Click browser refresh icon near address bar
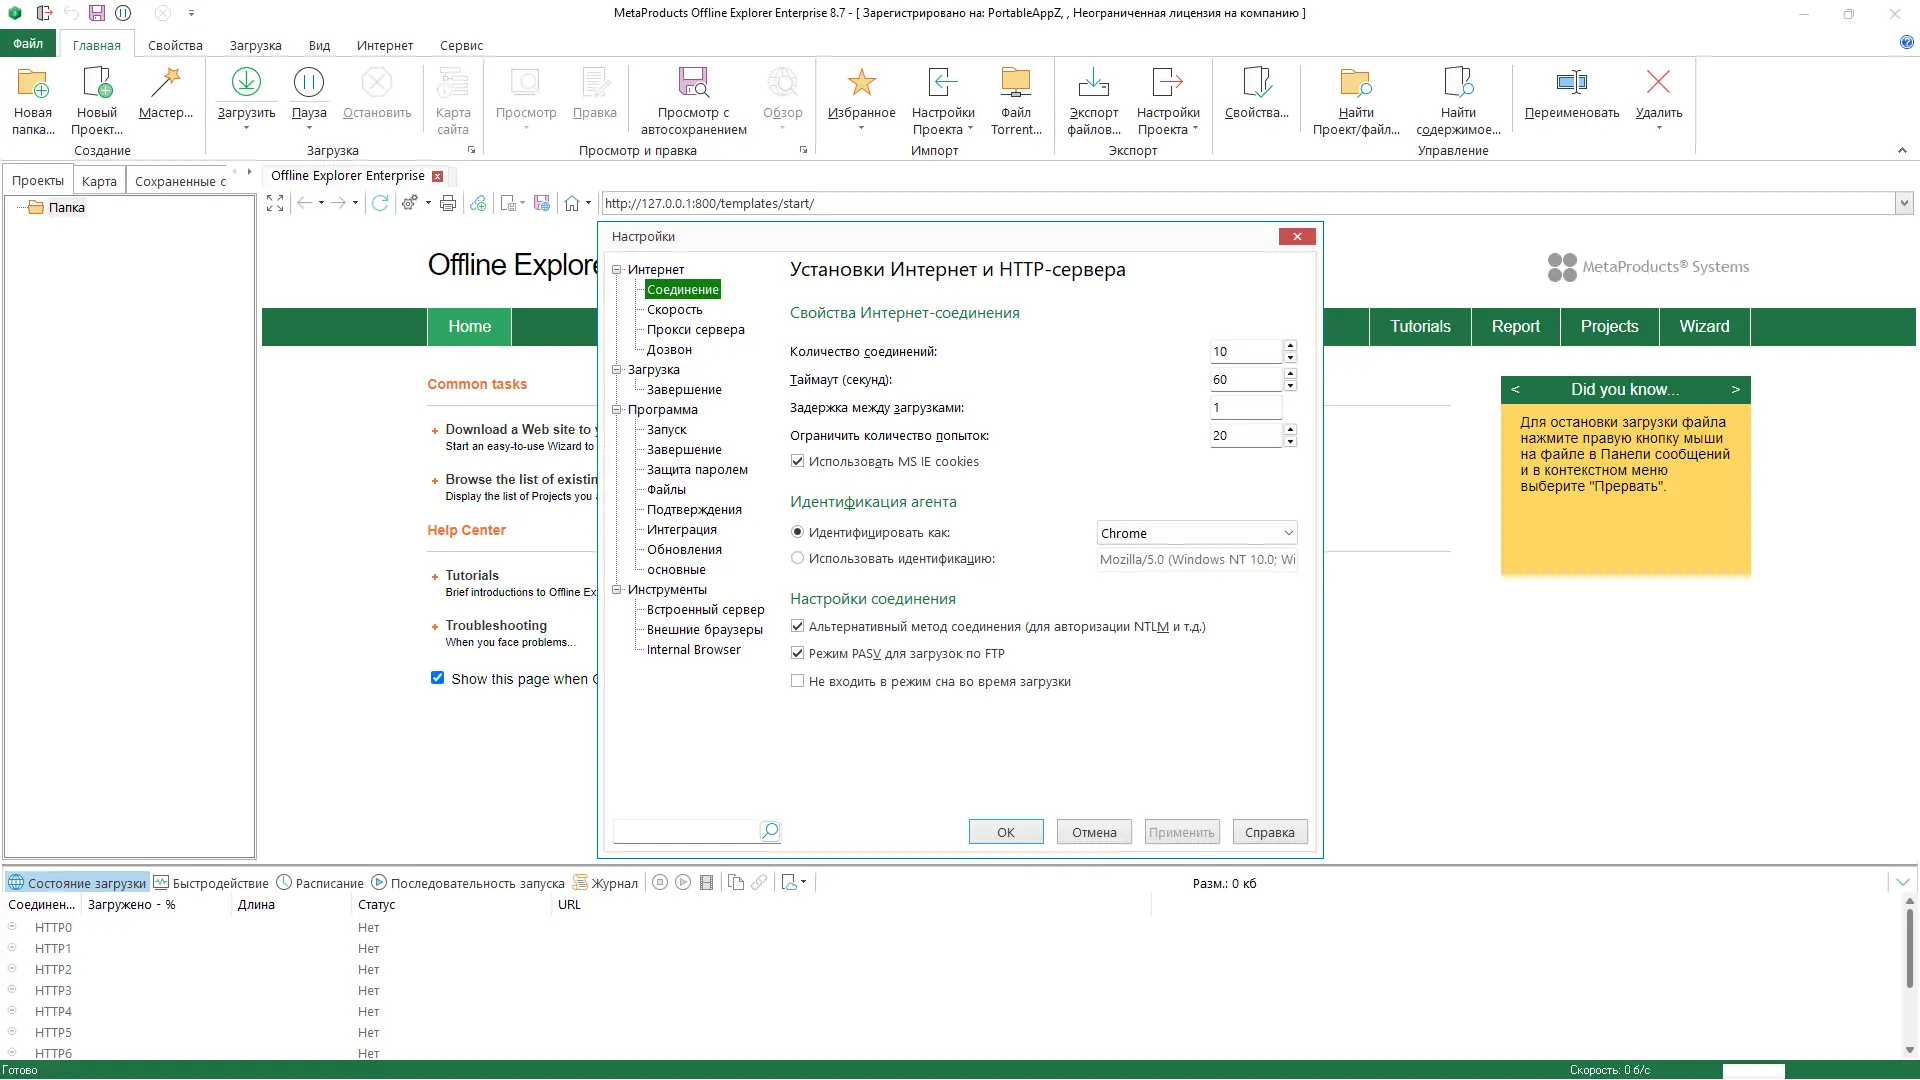This screenshot has width=1920, height=1080. coord(380,203)
